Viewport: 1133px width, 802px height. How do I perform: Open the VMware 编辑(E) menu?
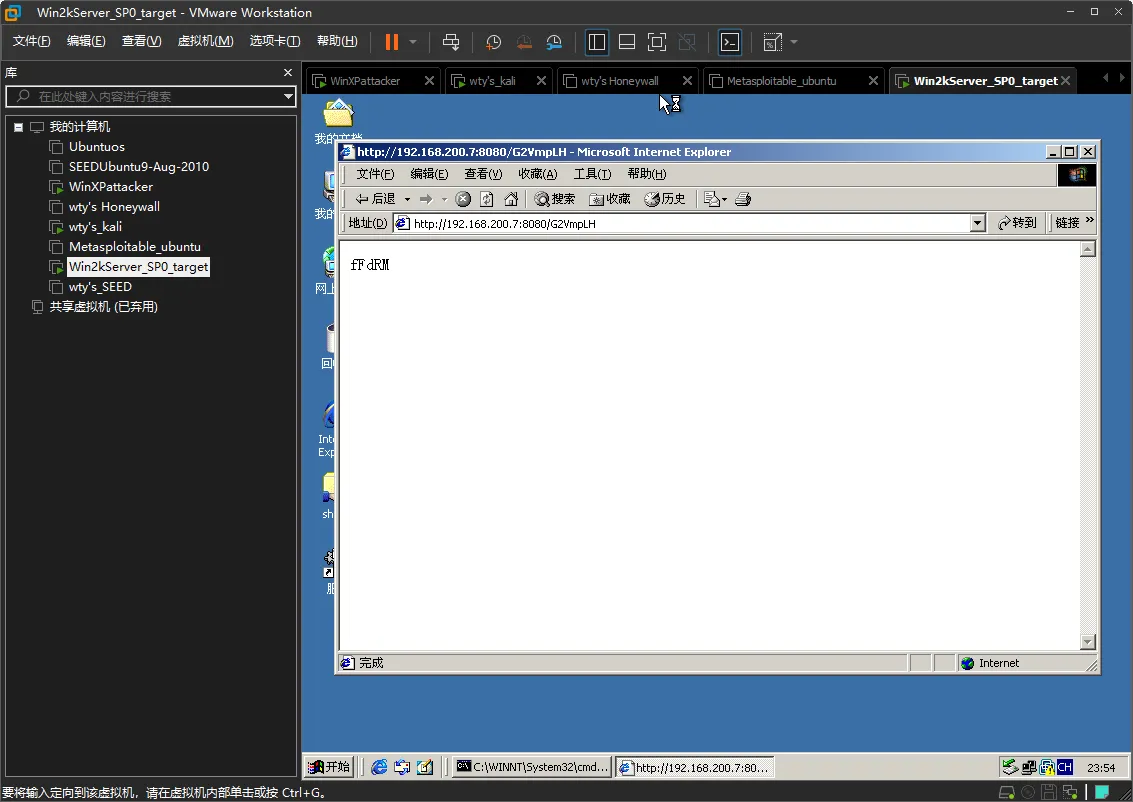point(86,41)
